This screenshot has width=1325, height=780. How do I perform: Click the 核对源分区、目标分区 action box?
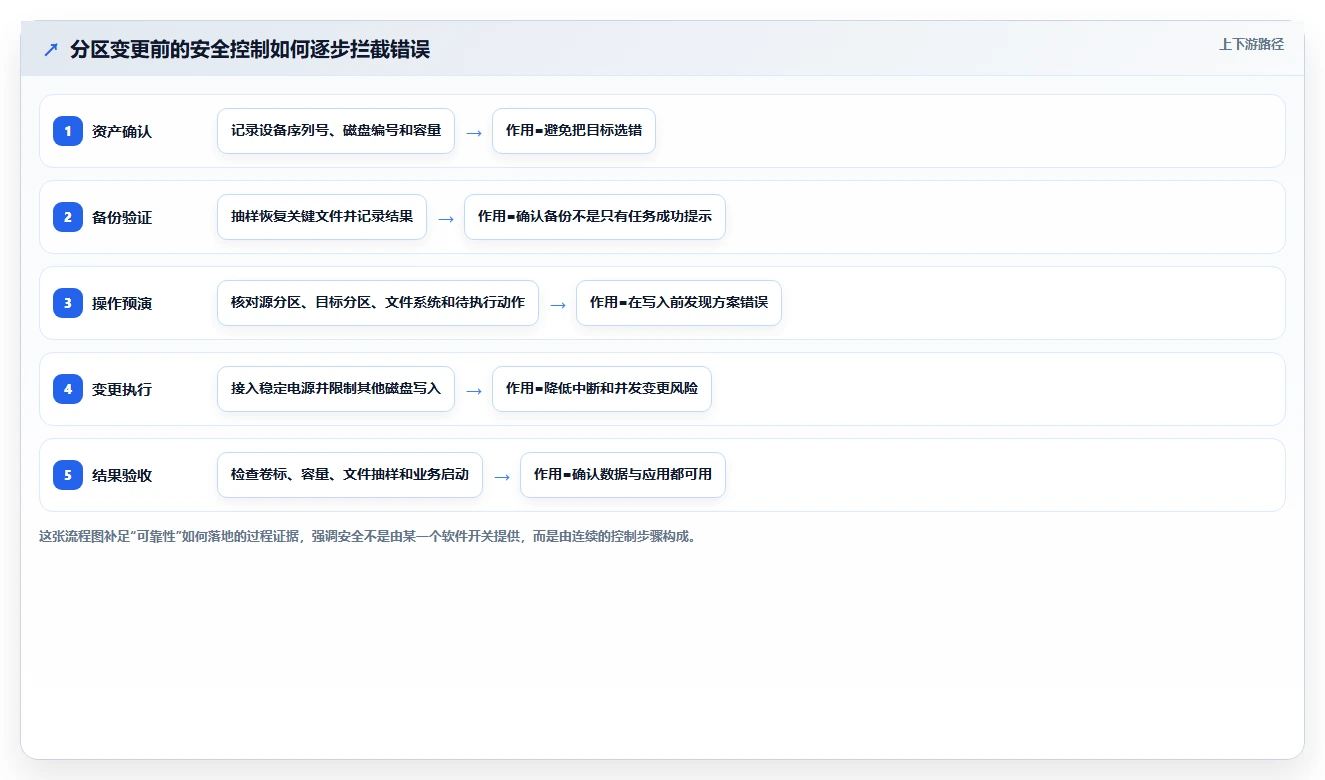[x=378, y=303]
